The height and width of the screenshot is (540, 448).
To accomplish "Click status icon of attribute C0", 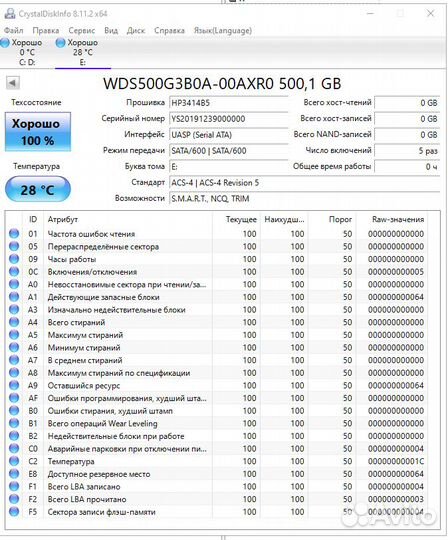I will click(x=14, y=448).
